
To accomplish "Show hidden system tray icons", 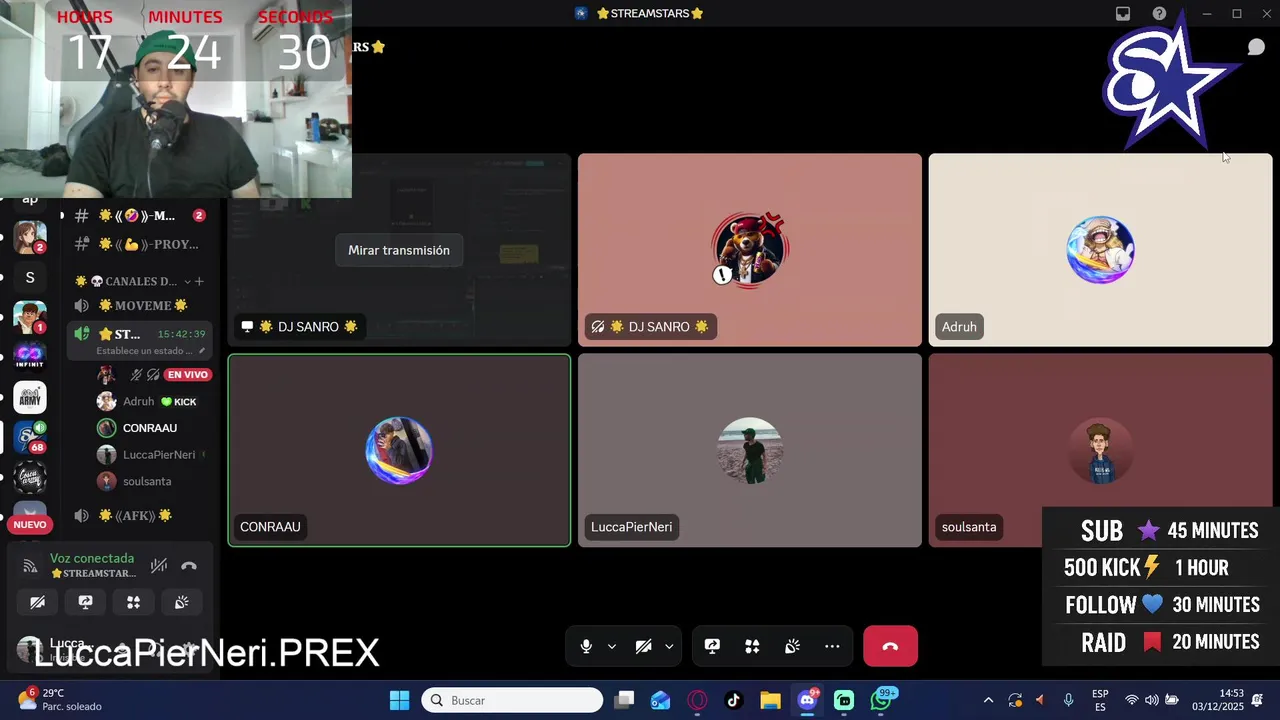I will point(988,700).
